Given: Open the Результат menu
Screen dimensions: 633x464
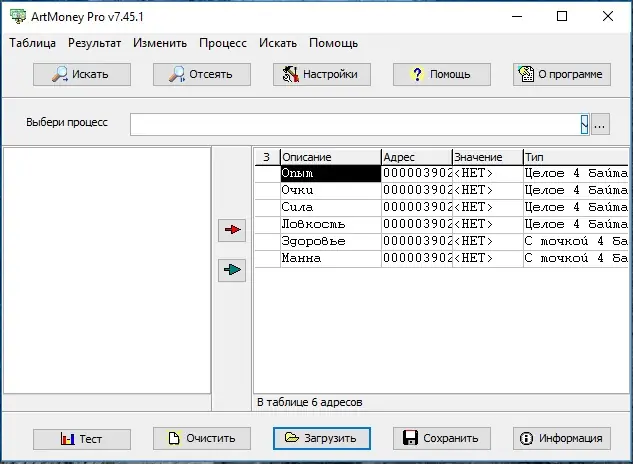Looking at the screenshot, I should [94, 43].
